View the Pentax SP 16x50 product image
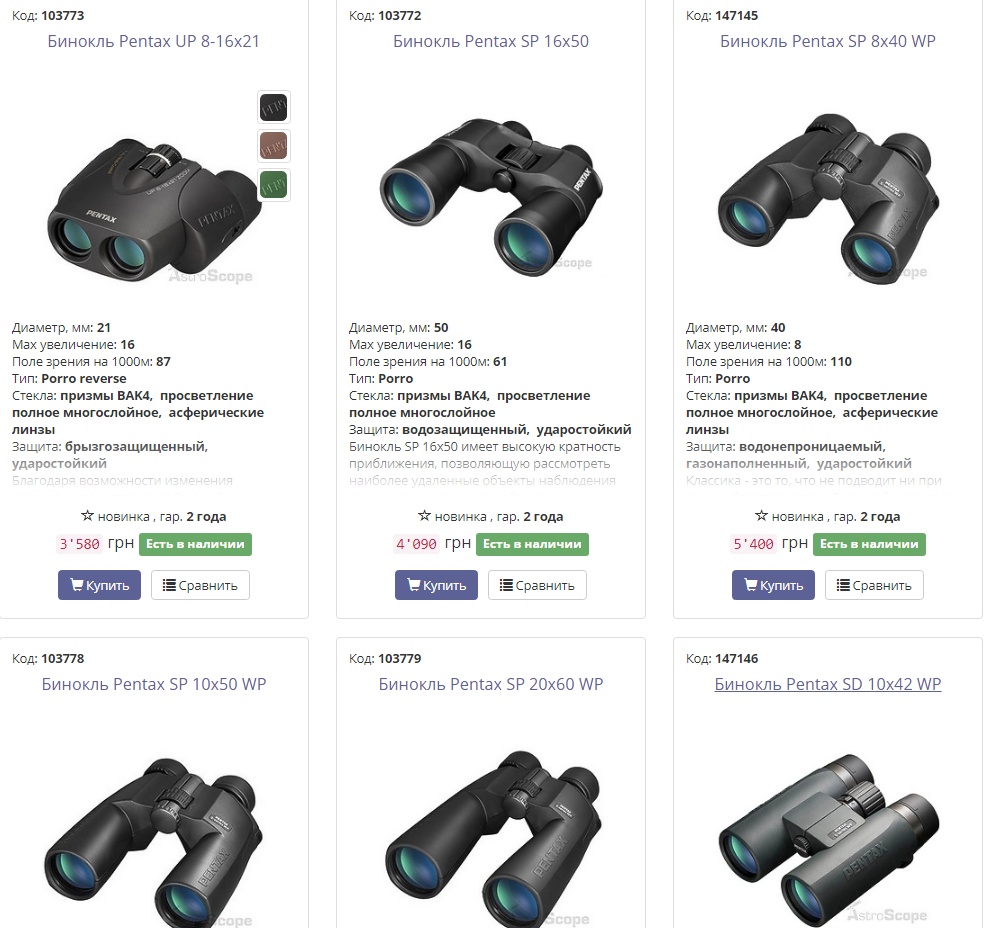This screenshot has height=928, width=984. 491,196
